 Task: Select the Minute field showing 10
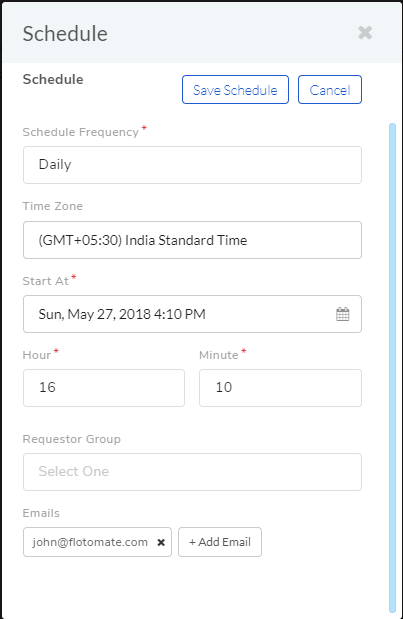coord(280,388)
